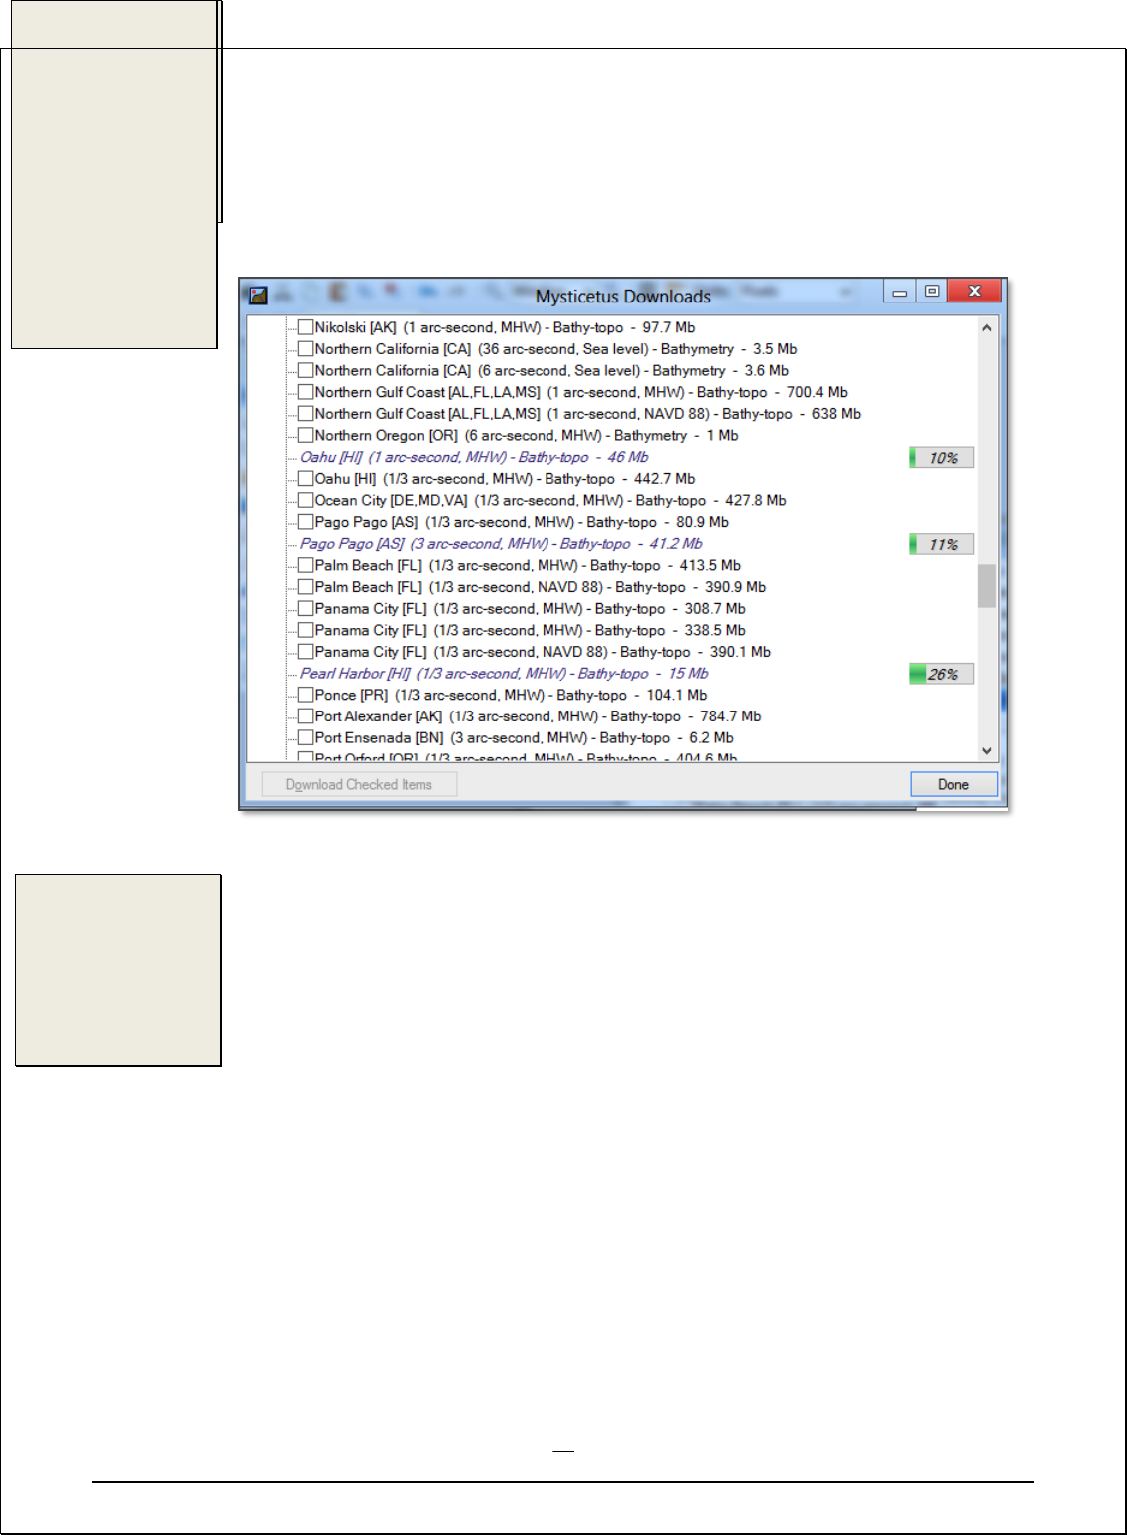Click the list scrollbar up arrow
The image size is (1127, 1535).
pyautogui.click(x=987, y=327)
